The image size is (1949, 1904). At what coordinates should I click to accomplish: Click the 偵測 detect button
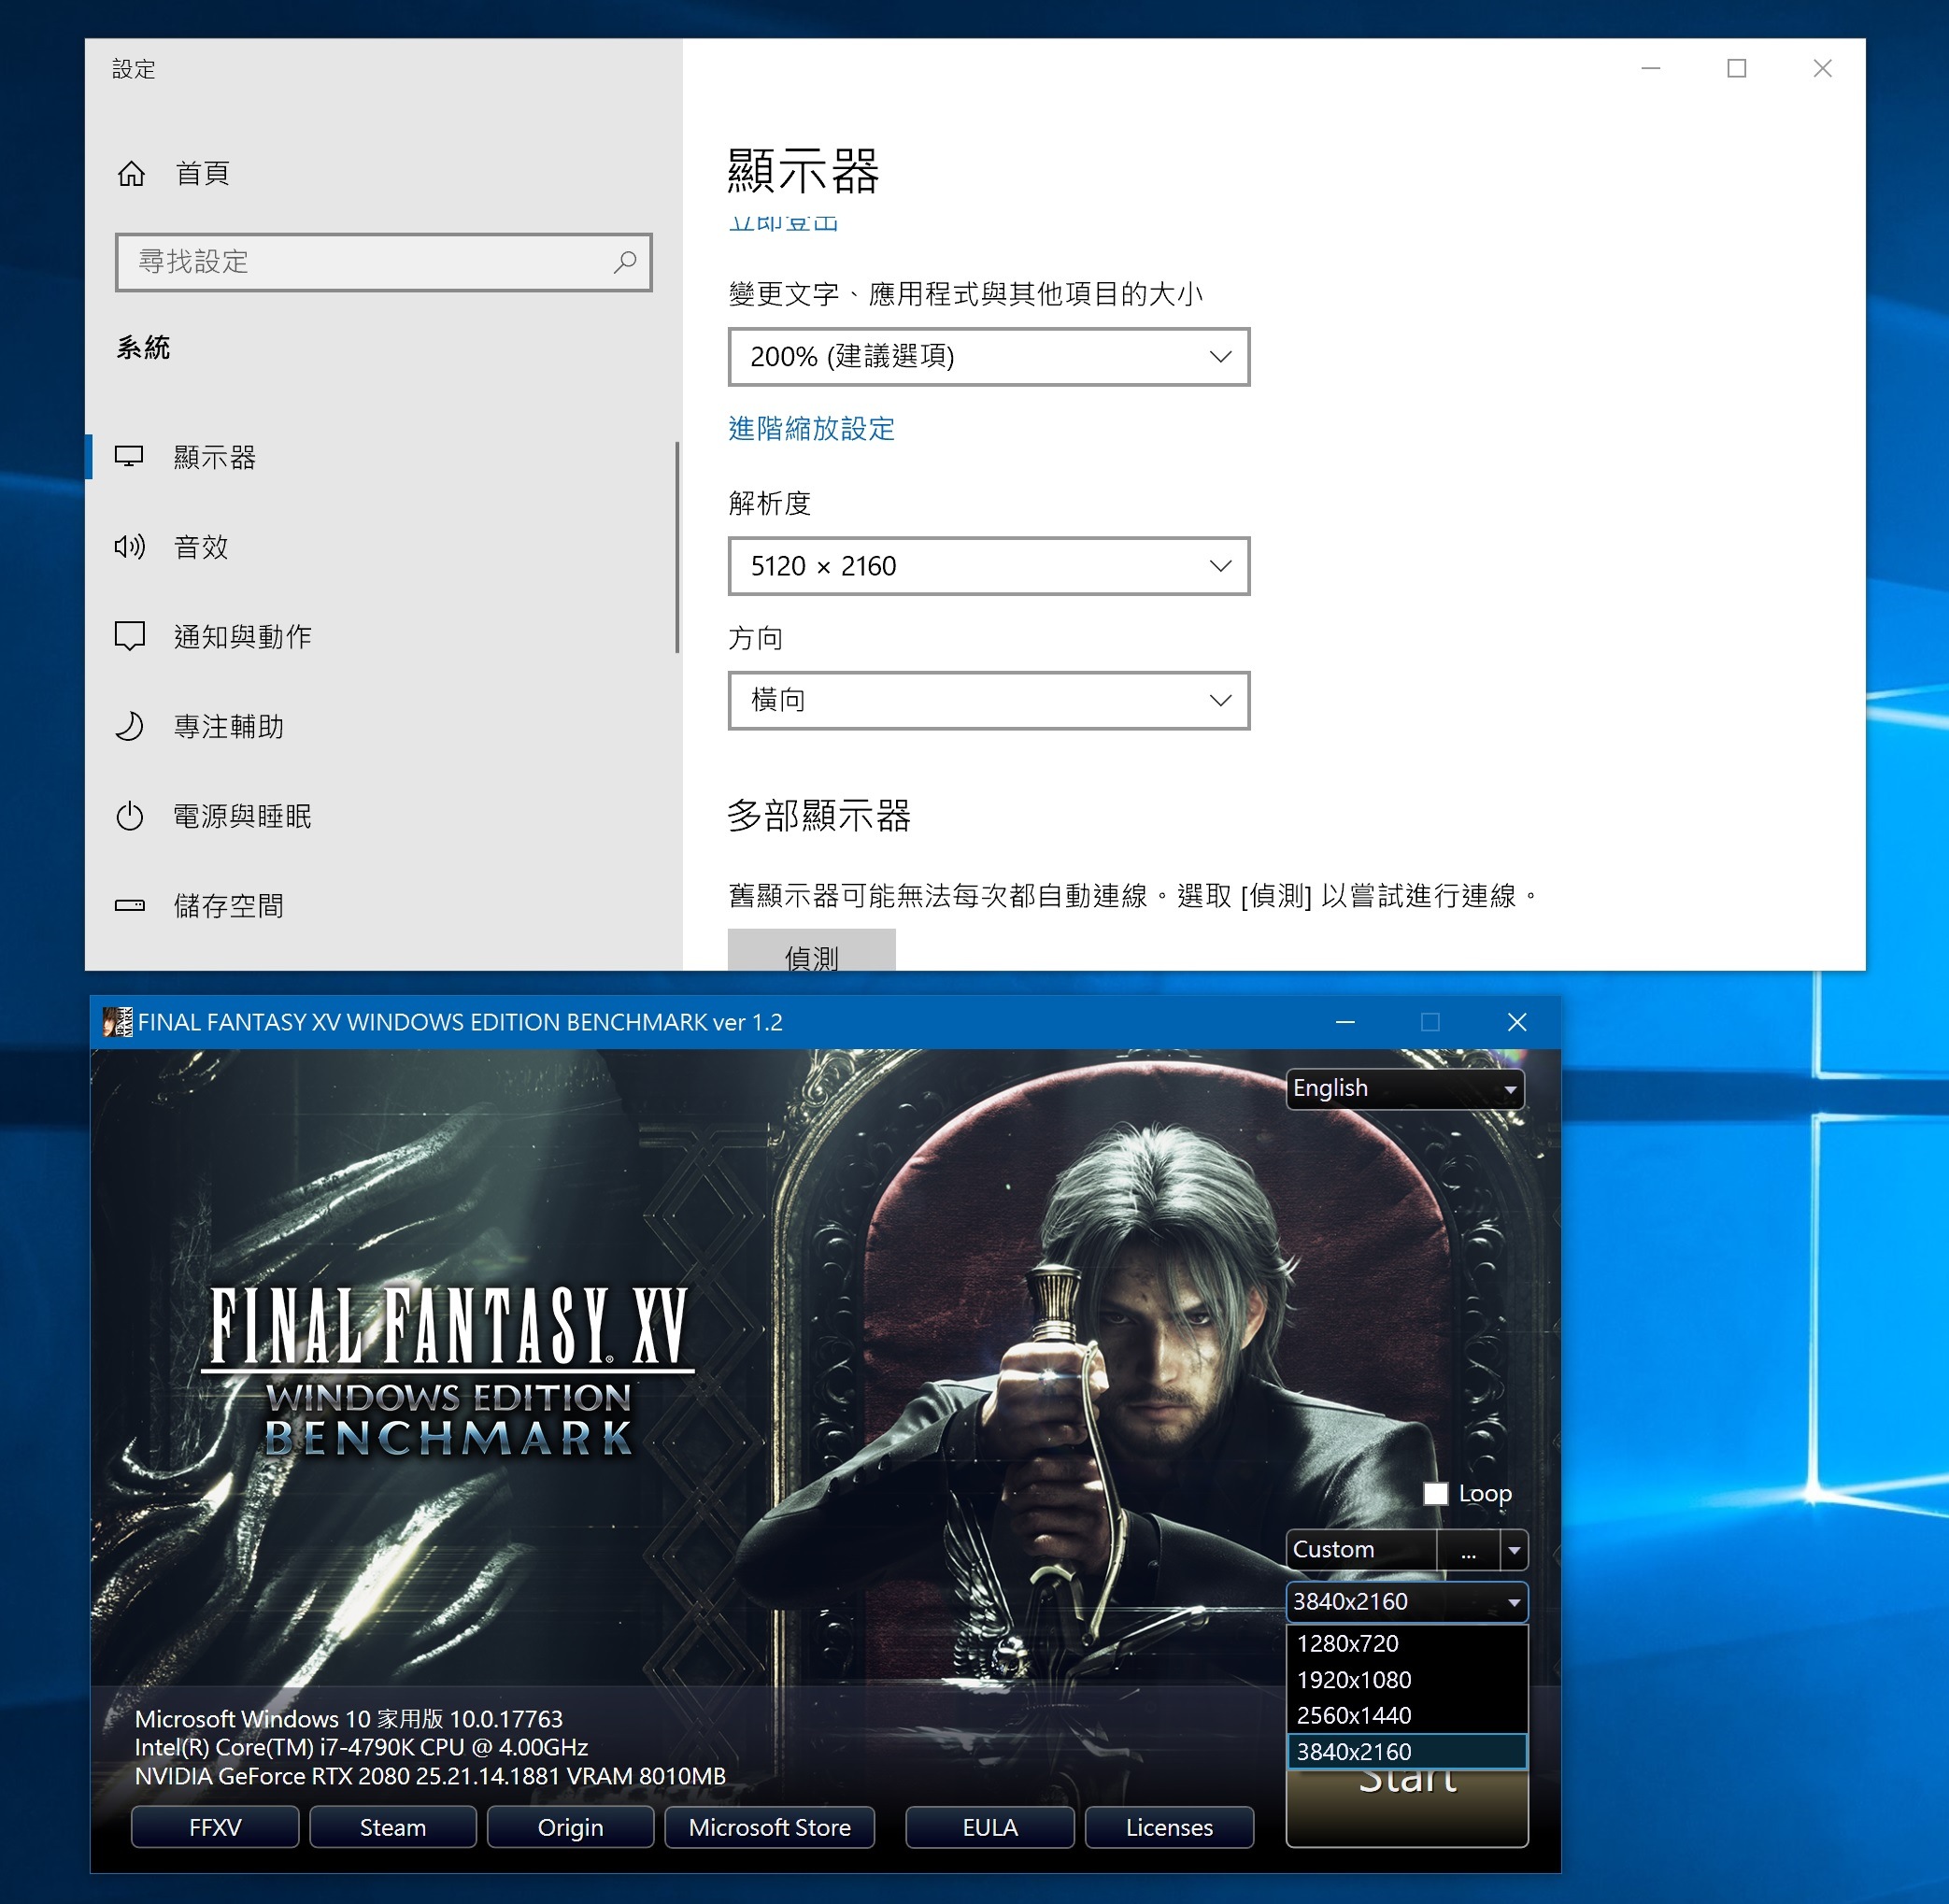pyautogui.click(x=811, y=950)
